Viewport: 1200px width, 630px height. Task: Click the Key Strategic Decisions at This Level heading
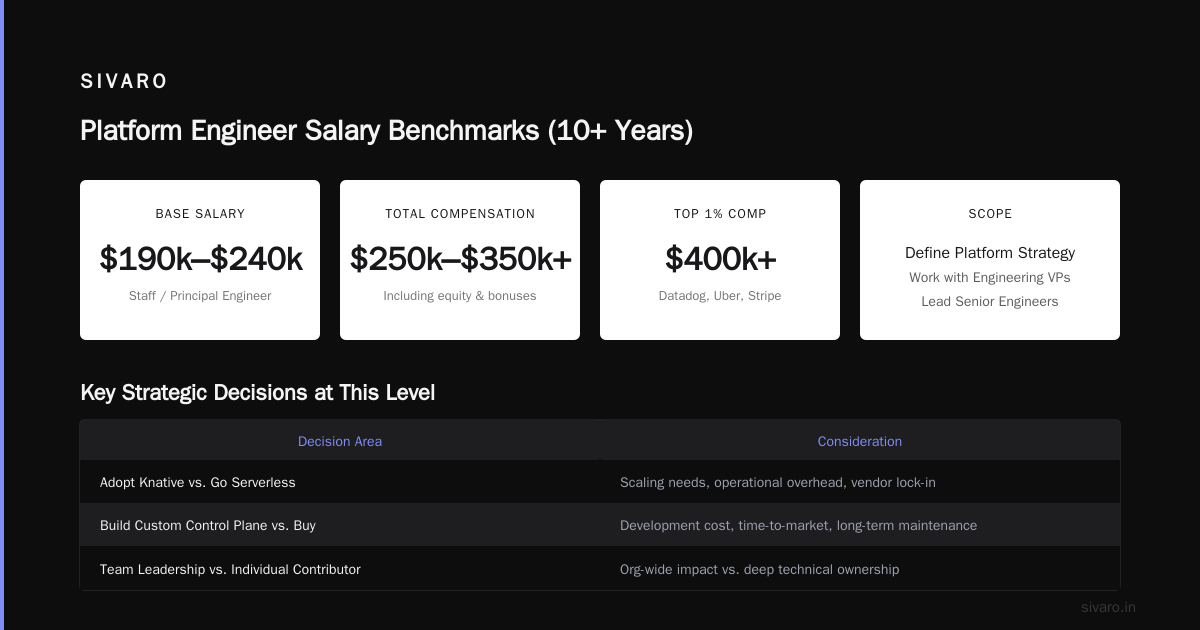click(x=257, y=393)
